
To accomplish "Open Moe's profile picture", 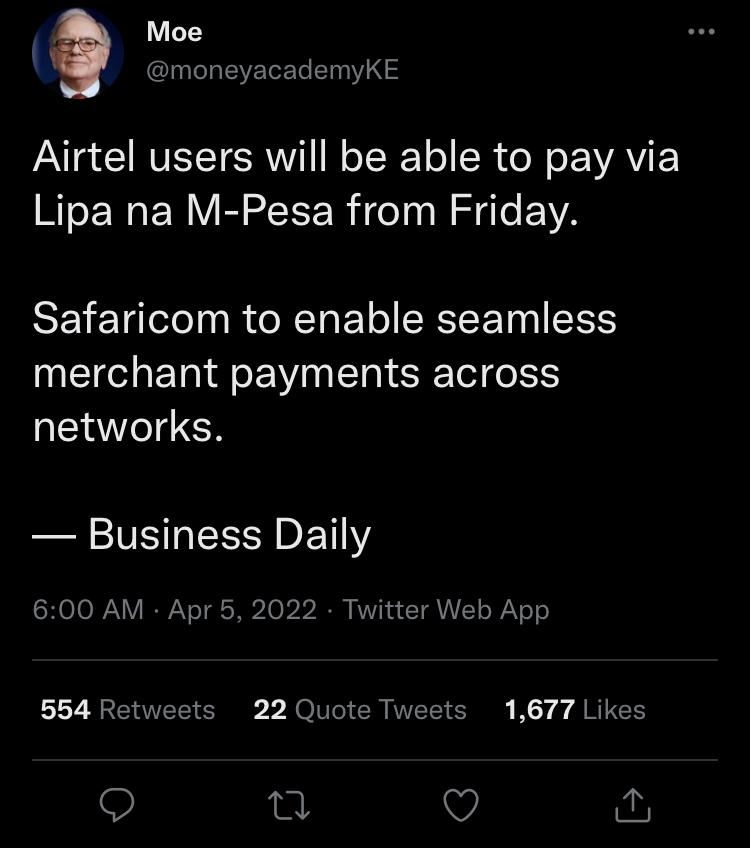I will tap(78, 53).
